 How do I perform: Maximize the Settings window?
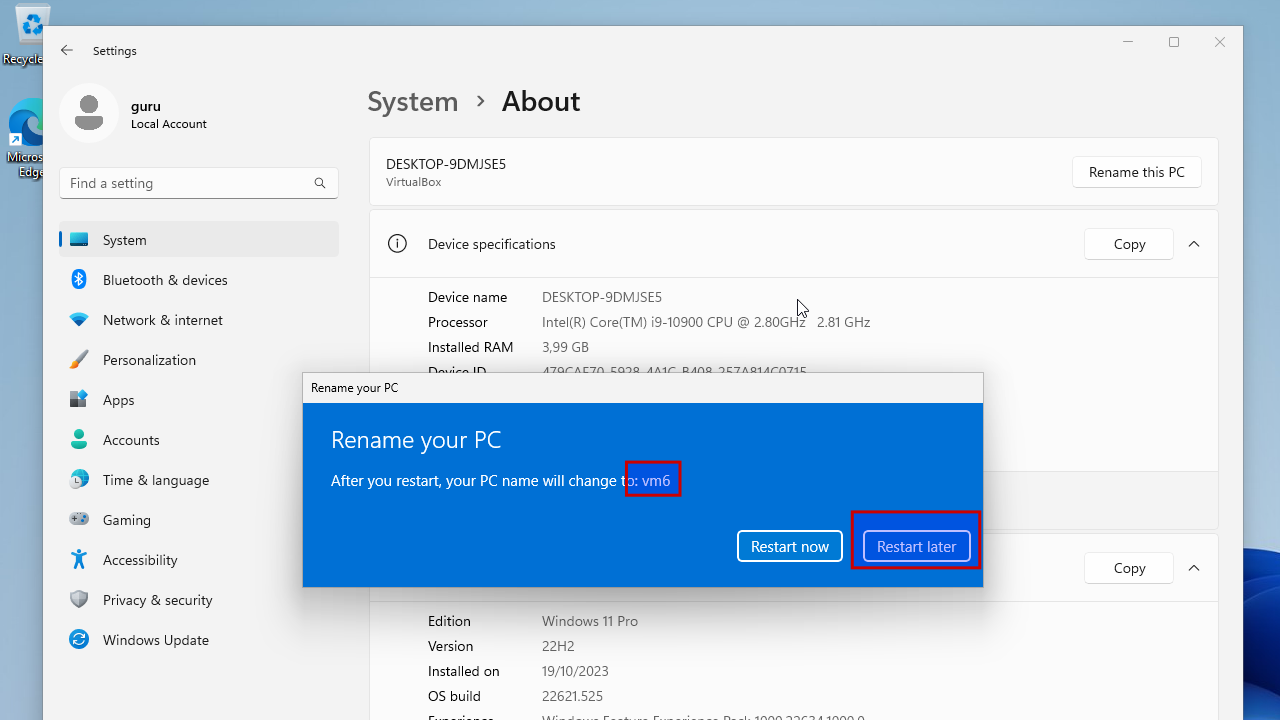pyautogui.click(x=1174, y=42)
